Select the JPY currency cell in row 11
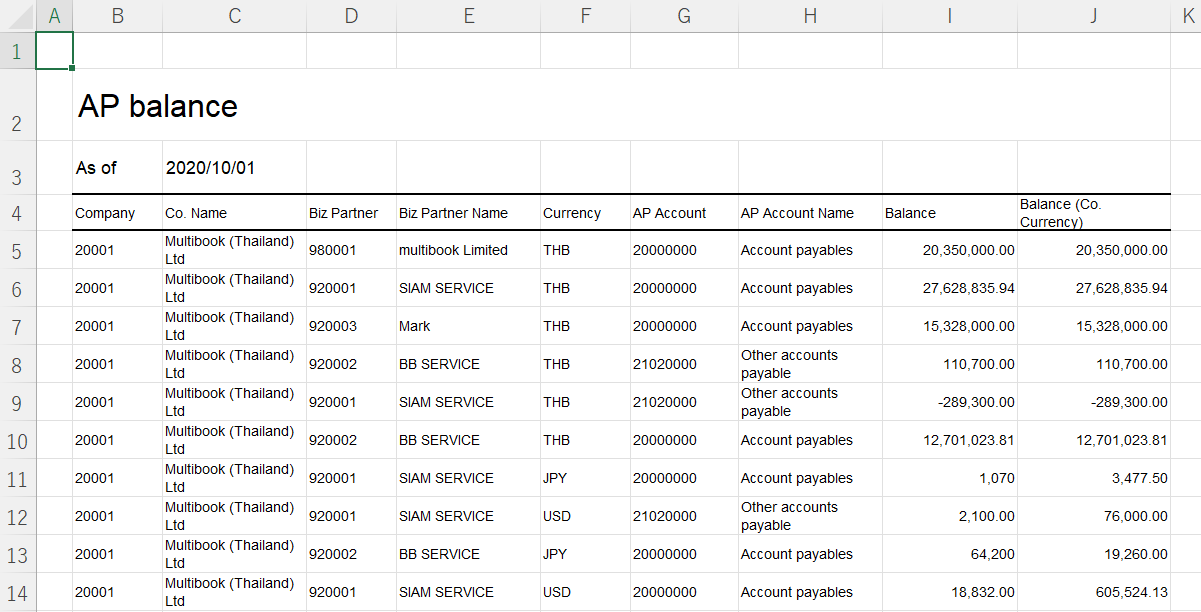 (x=585, y=478)
